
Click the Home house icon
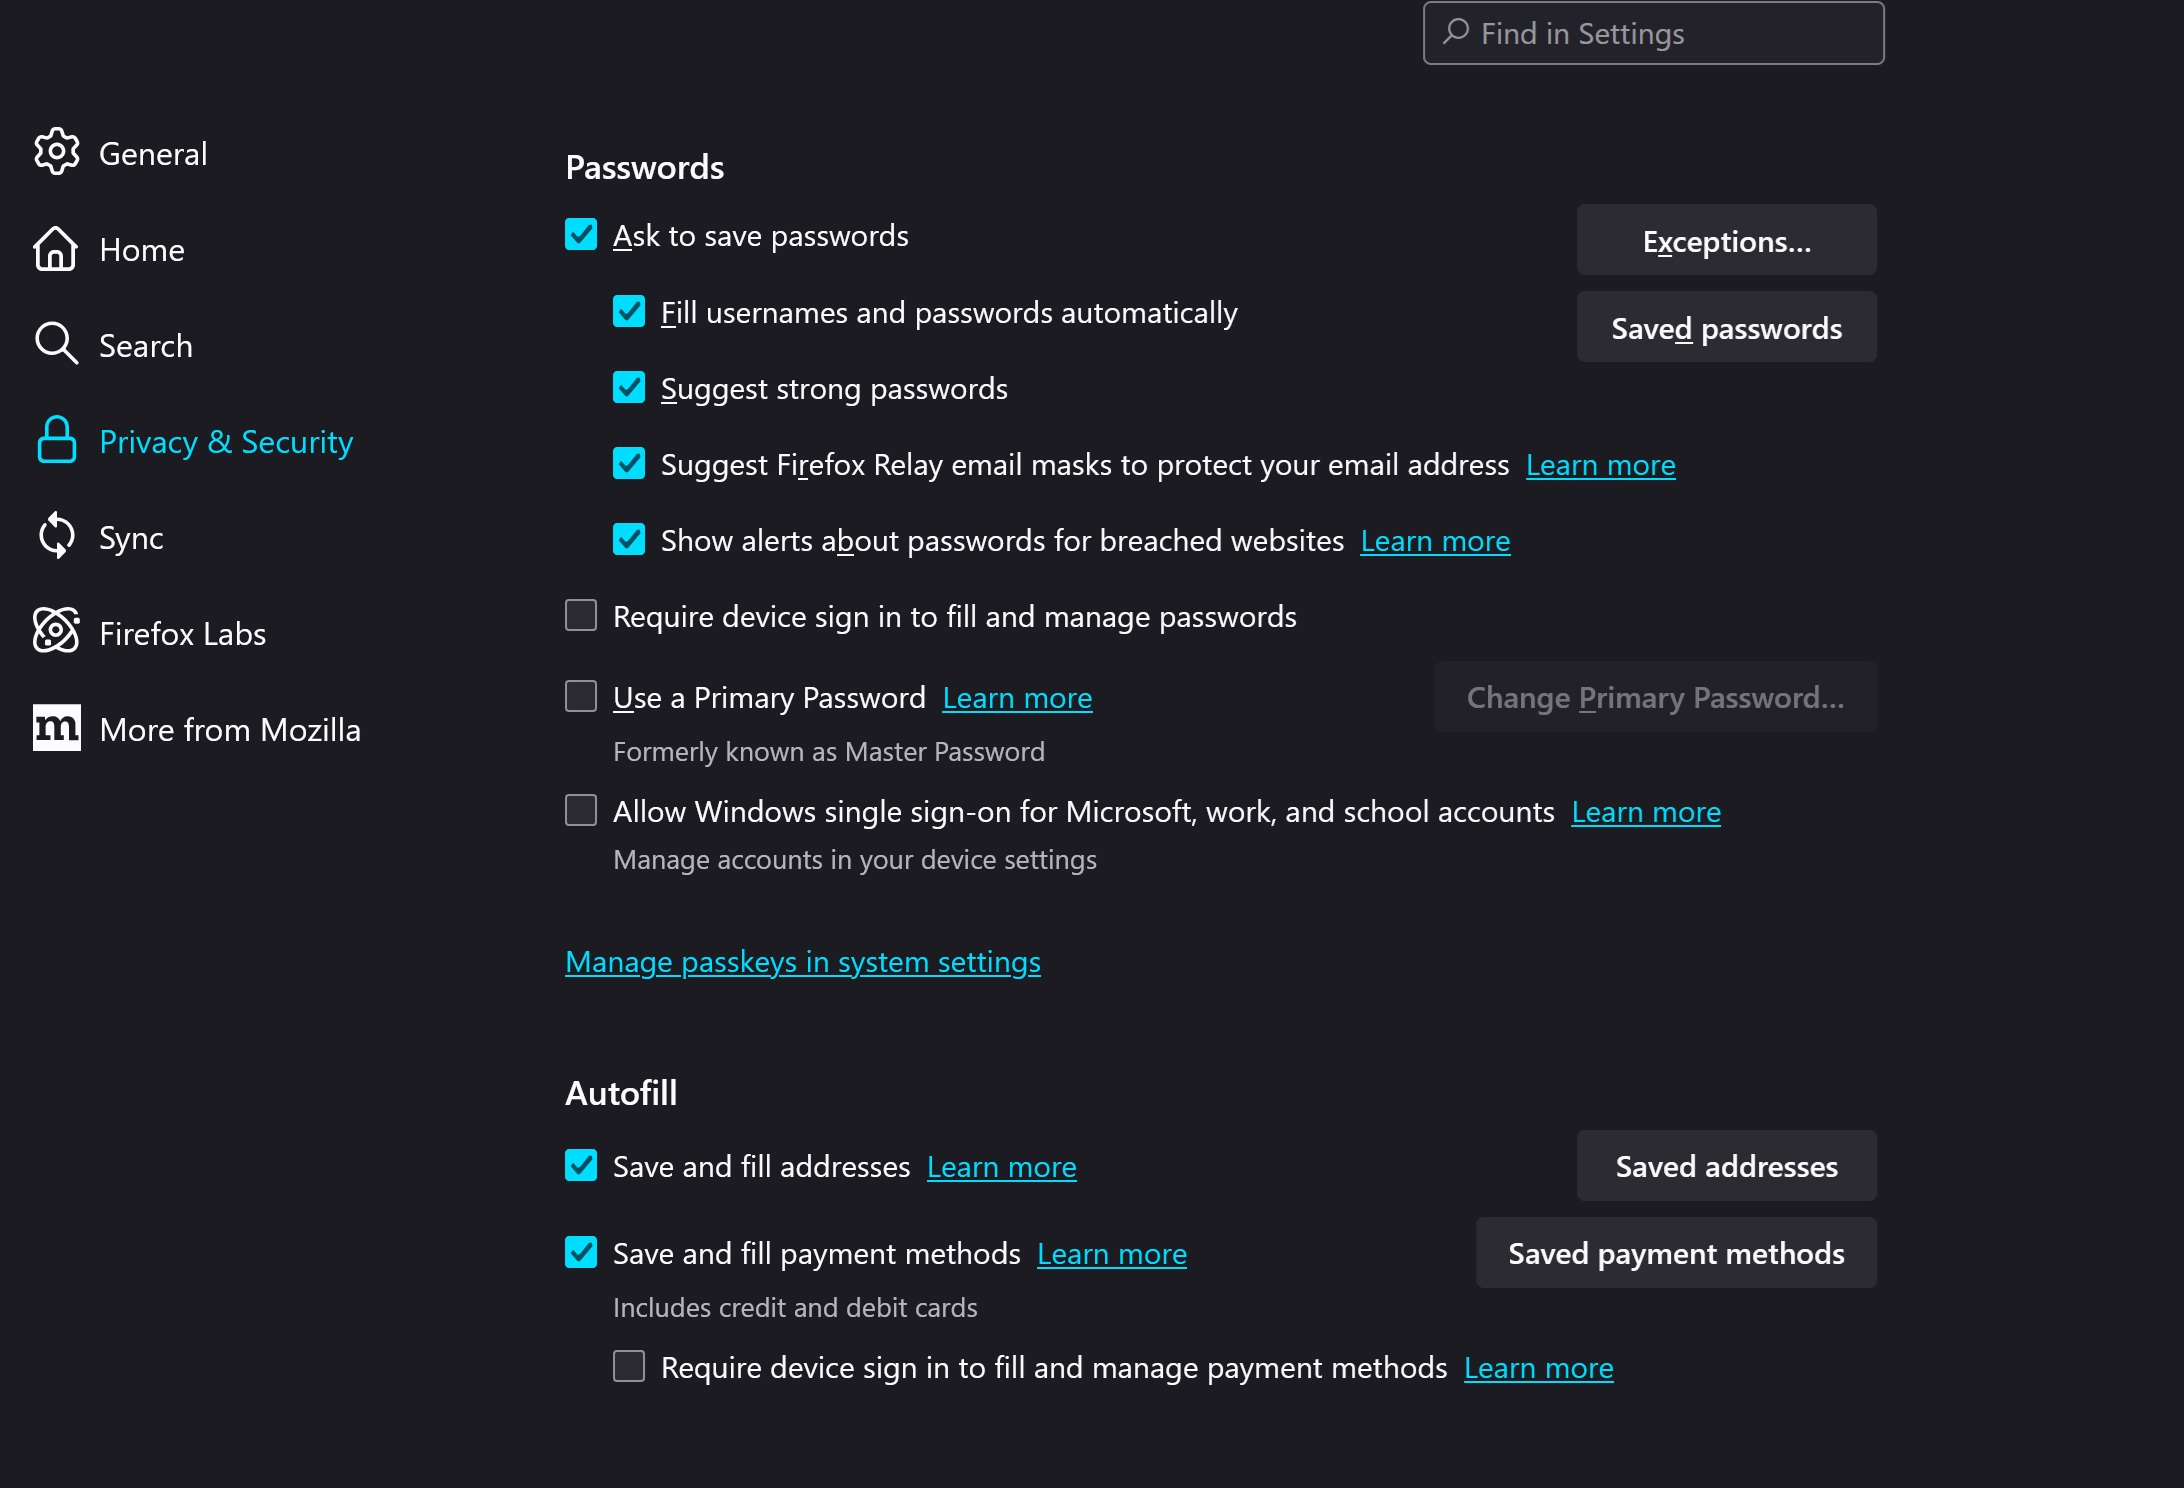click(56, 248)
